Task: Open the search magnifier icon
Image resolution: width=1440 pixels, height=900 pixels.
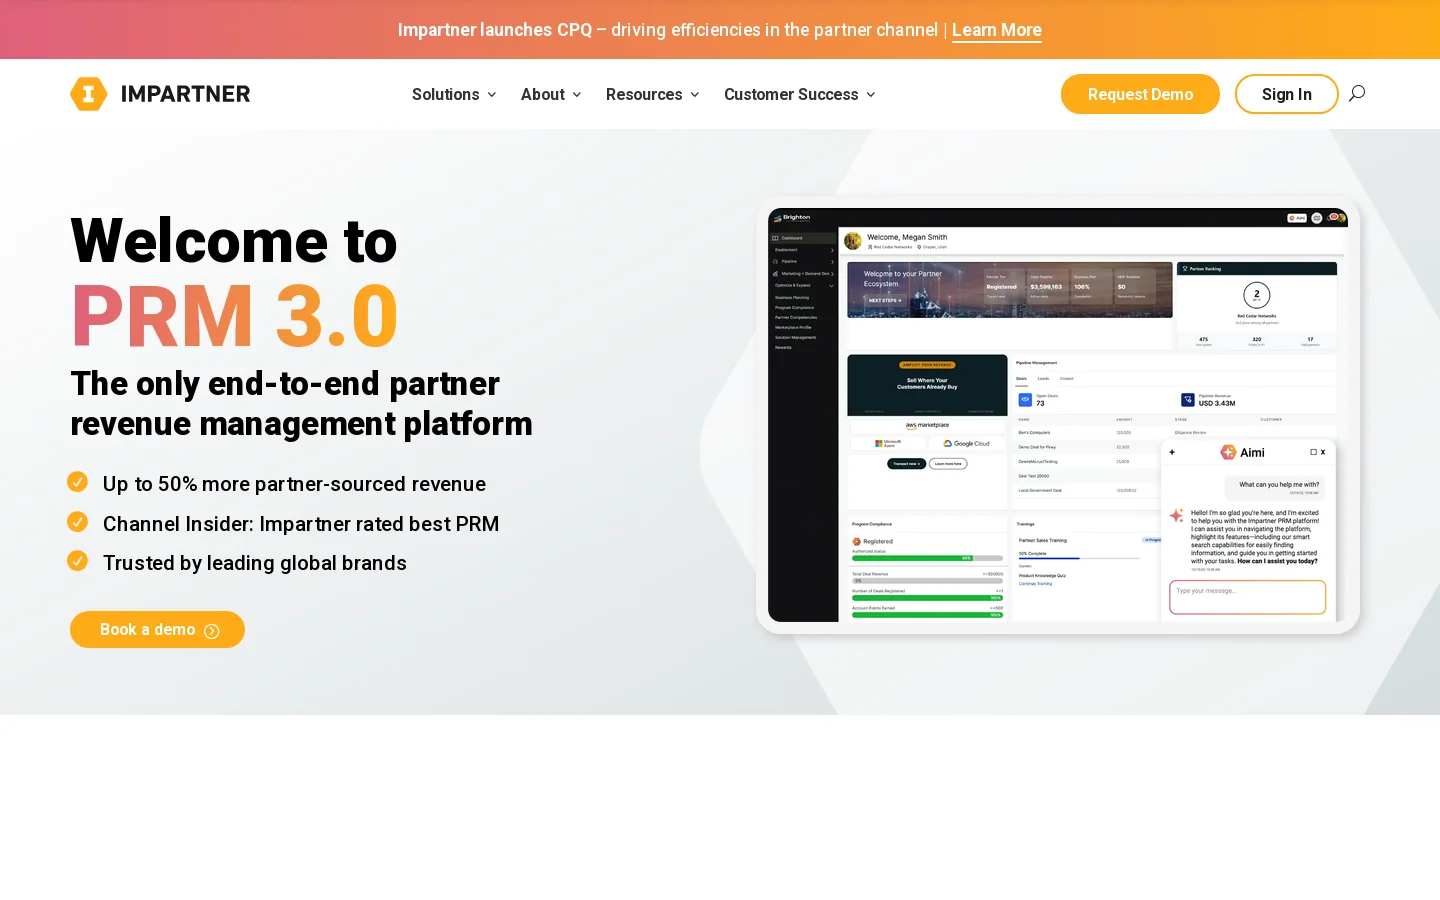Action: [1357, 93]
